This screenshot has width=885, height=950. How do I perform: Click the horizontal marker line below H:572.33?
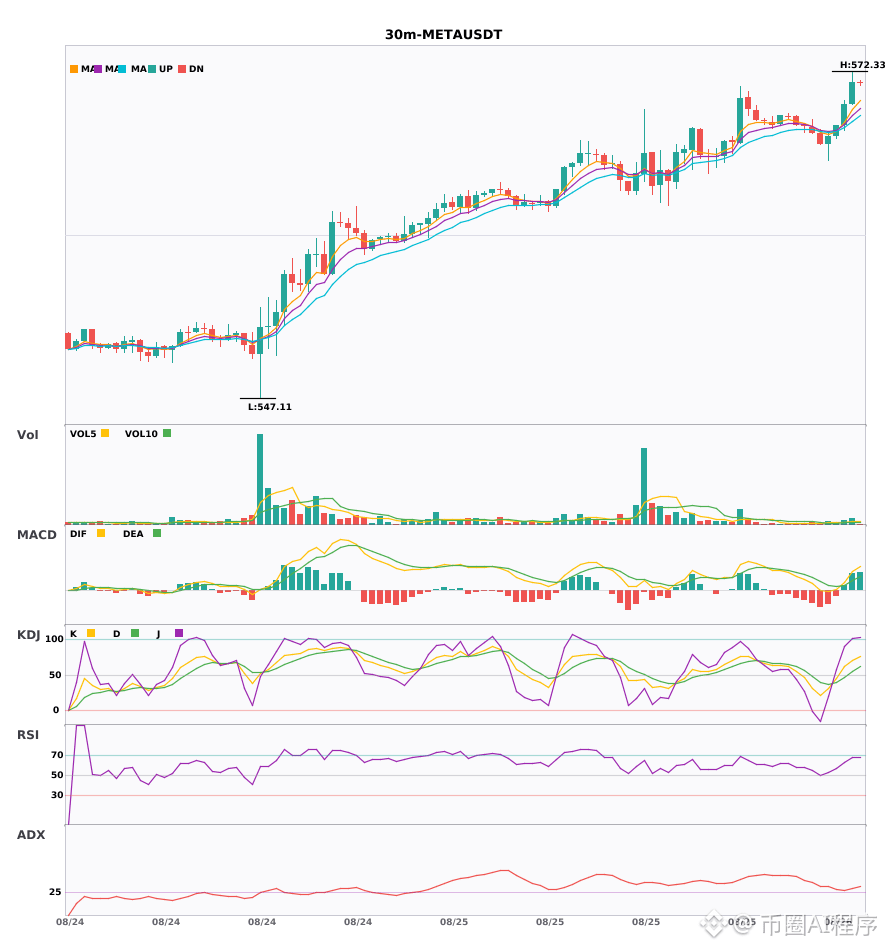click(x=849, y=71)
